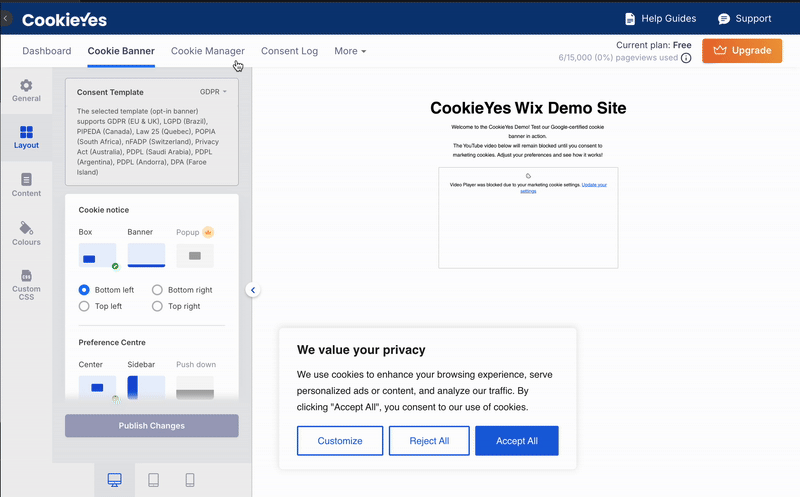Click Publish Changes button

(x=152, y=426)
